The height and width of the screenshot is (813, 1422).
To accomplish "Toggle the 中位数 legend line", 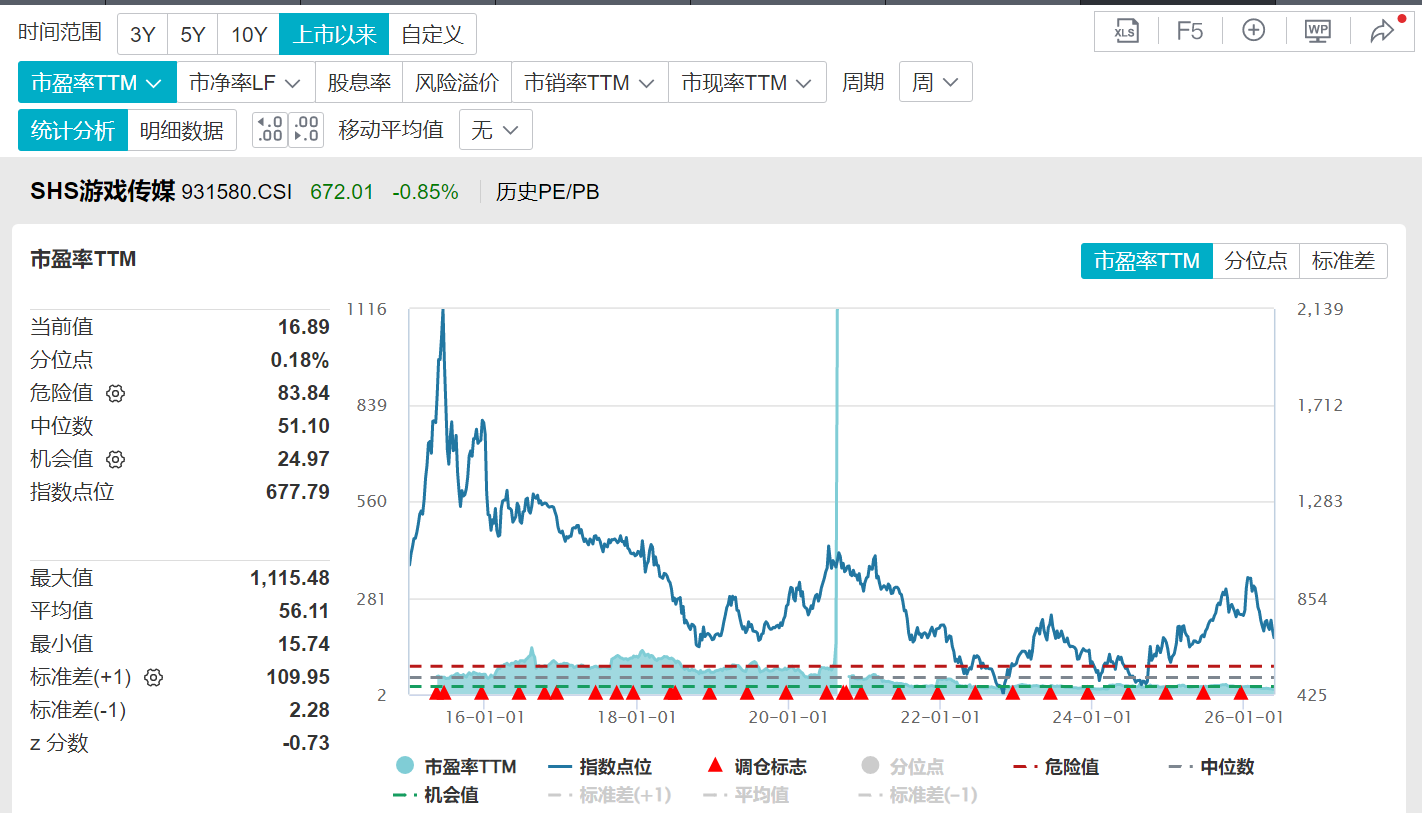I will 1211,767.
